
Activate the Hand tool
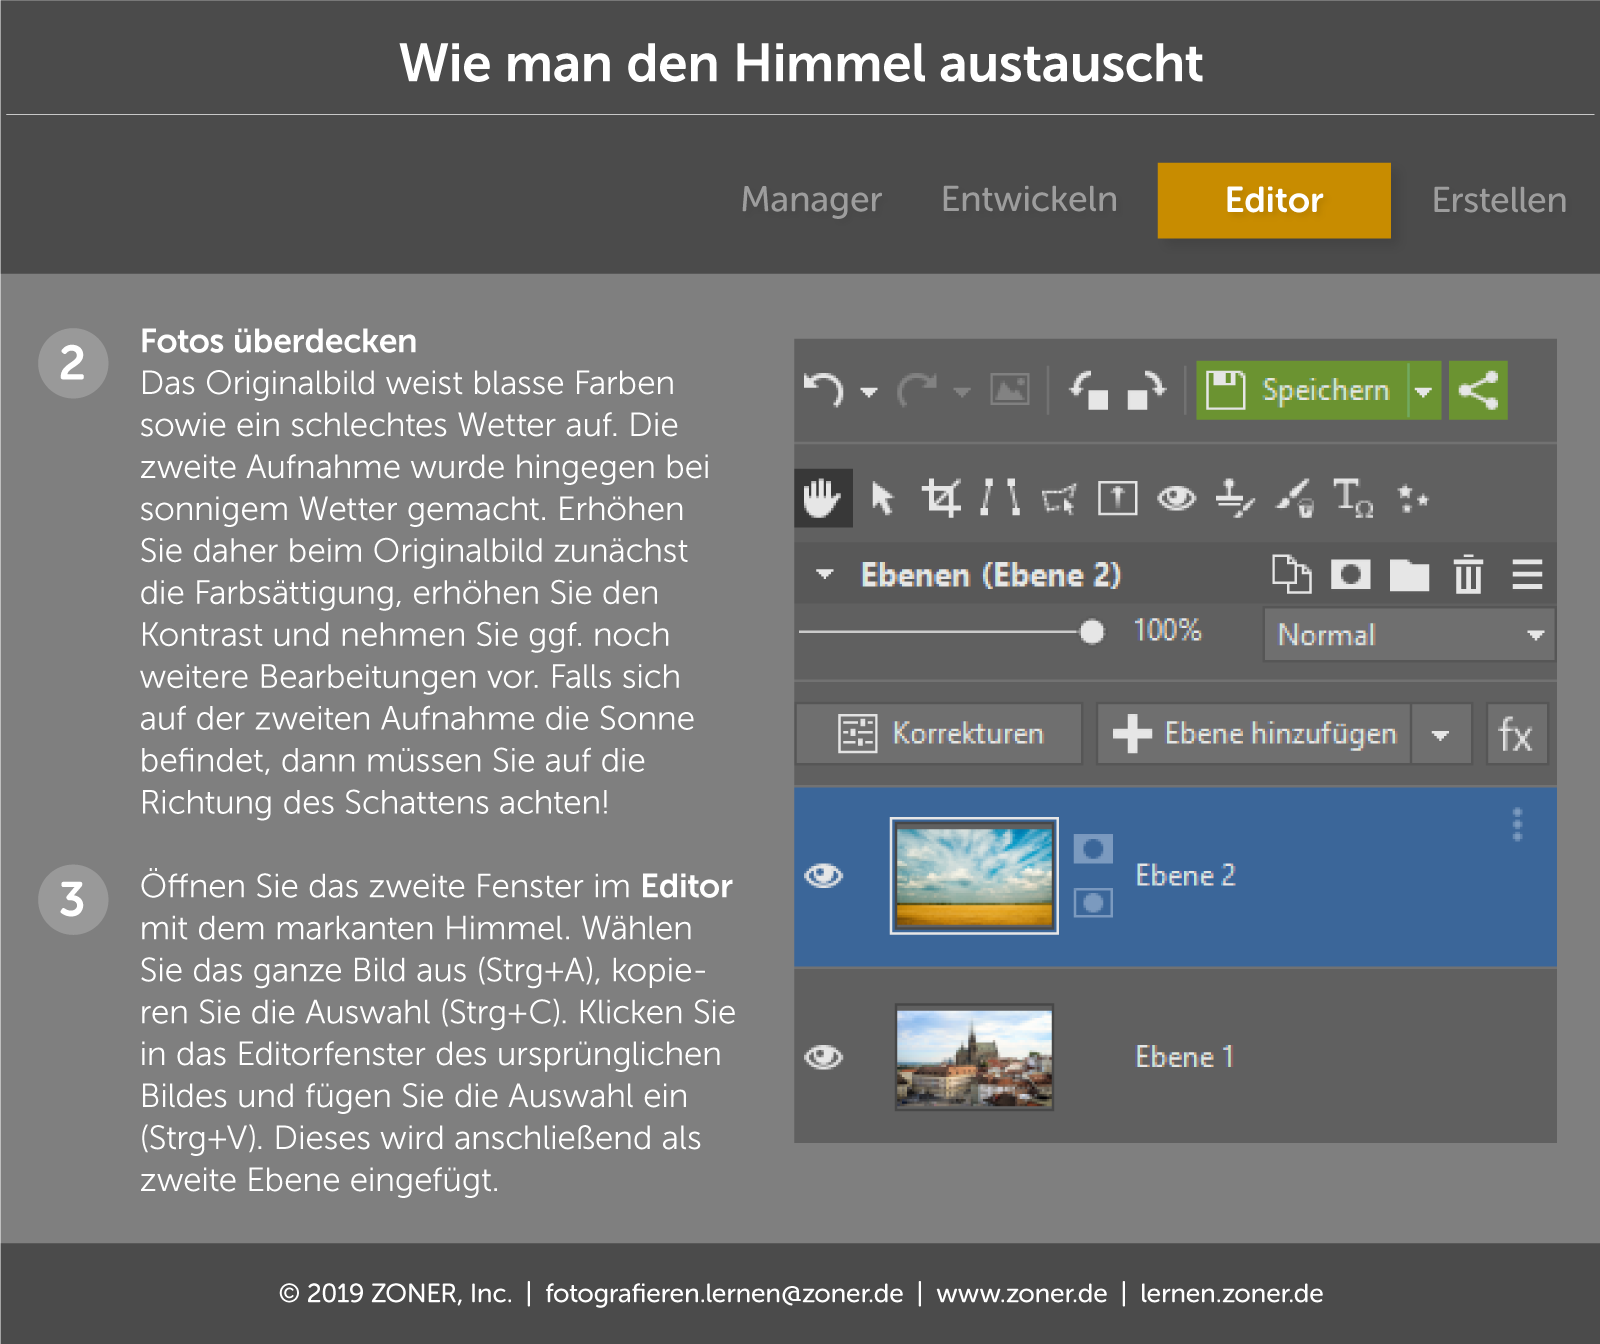822,498
